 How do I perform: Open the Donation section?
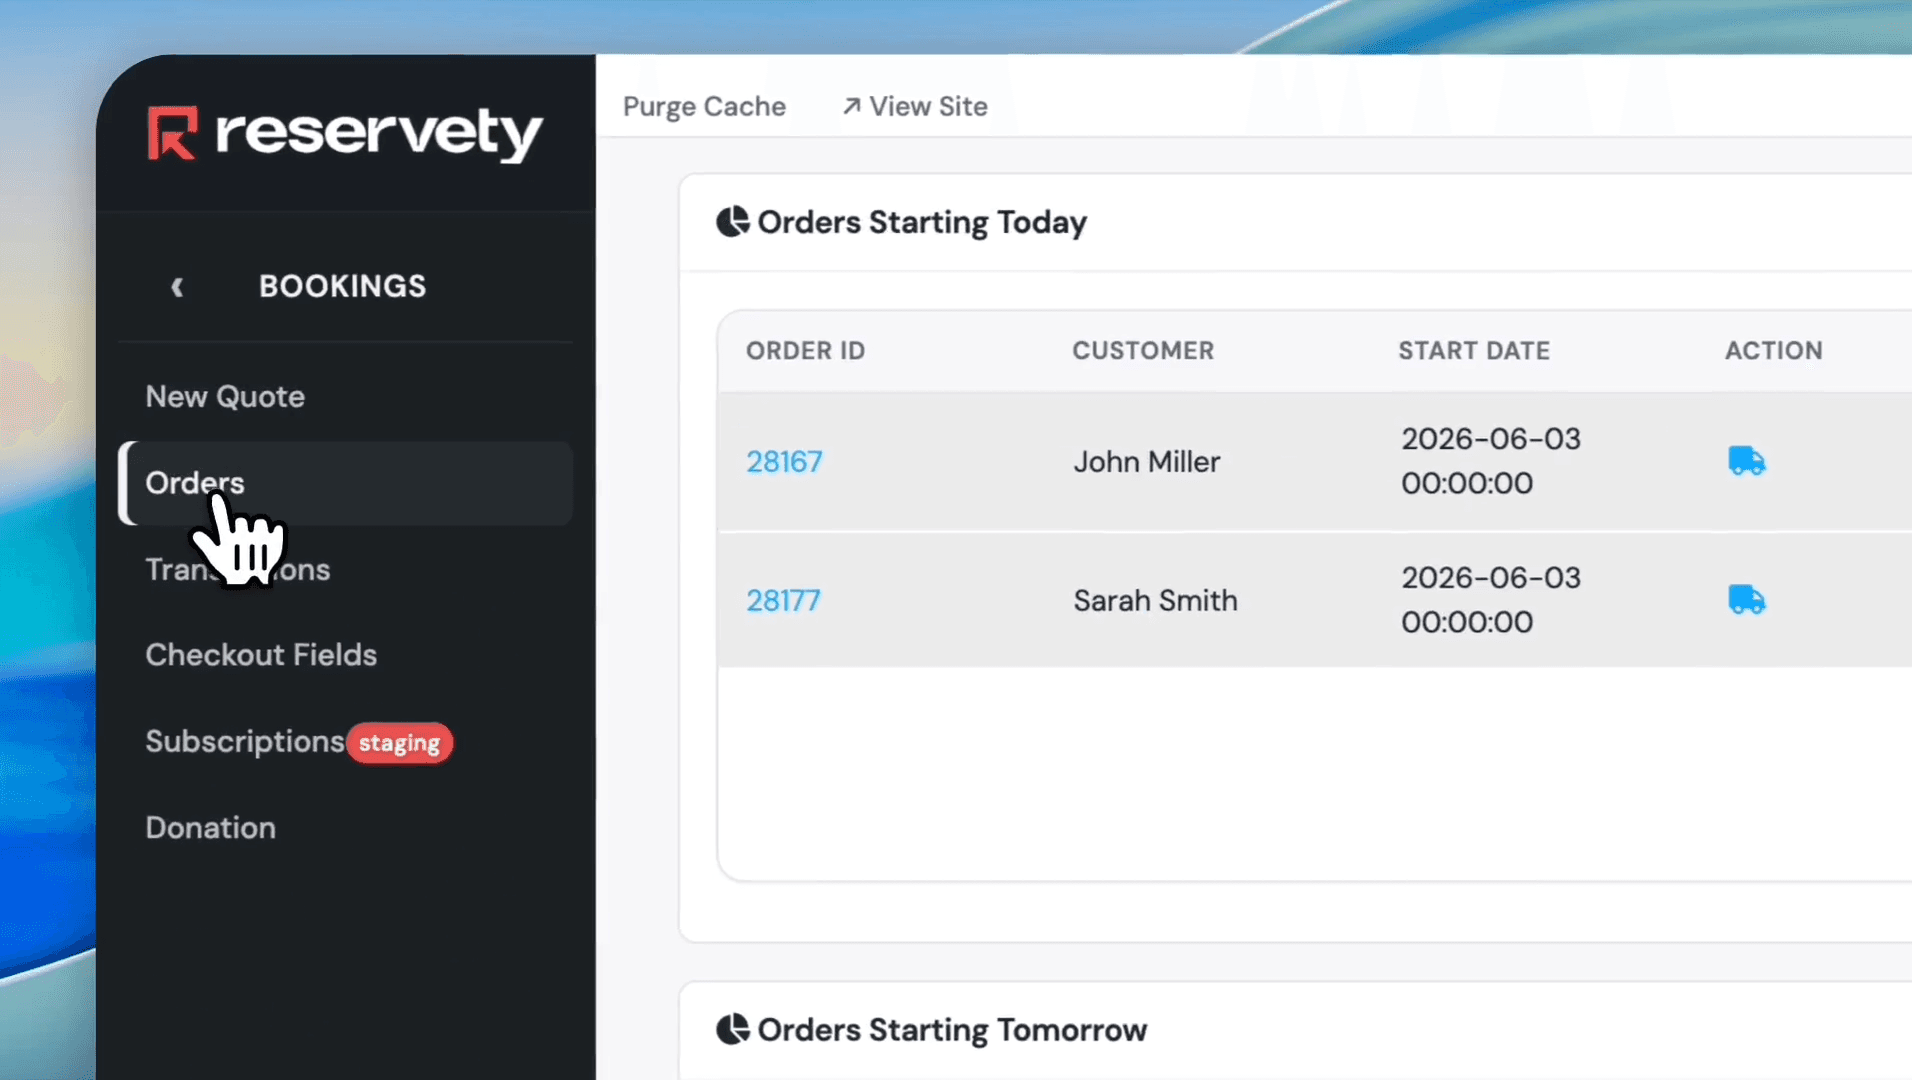210,828
